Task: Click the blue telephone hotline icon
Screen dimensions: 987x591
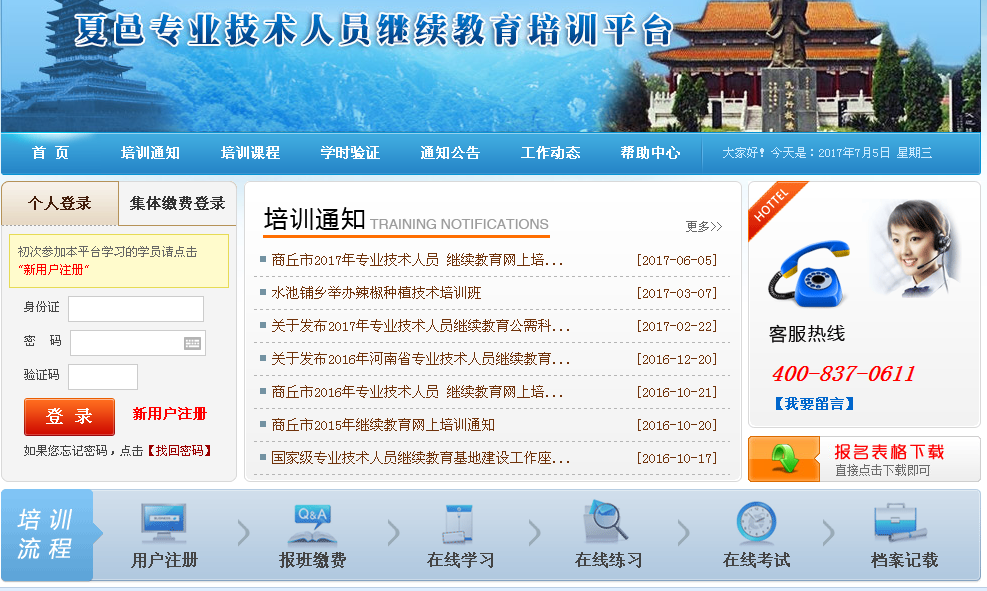Action: point(808,272)
